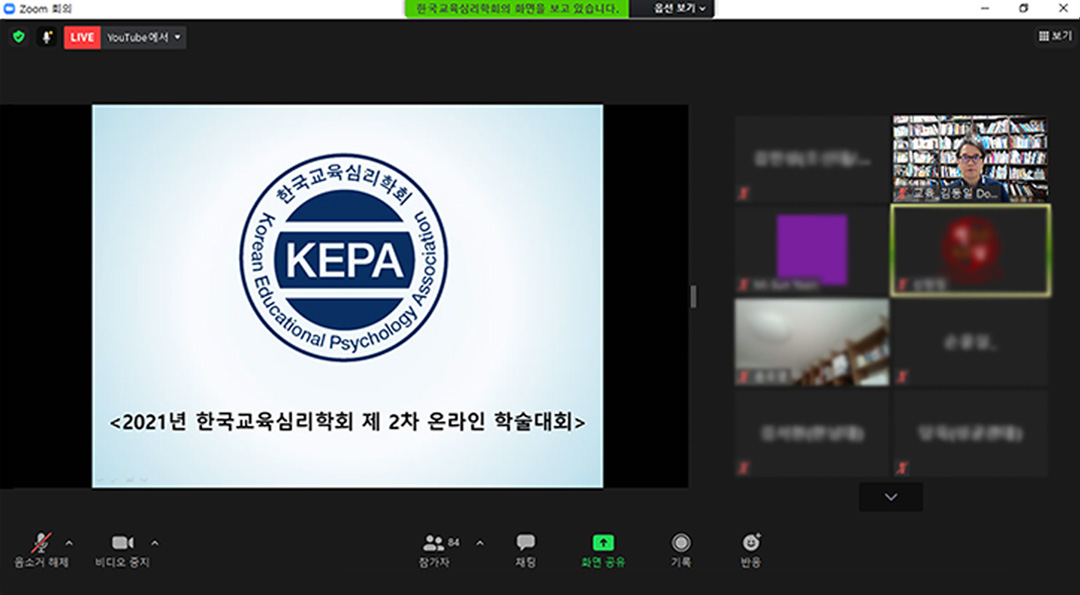Click the red LIVE badge
Screen dimensions: 1080x595
coord(81,36)
